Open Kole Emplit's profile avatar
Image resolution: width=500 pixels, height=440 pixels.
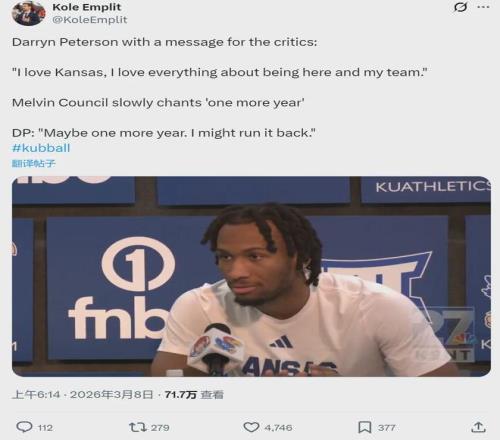coord(28,13)
